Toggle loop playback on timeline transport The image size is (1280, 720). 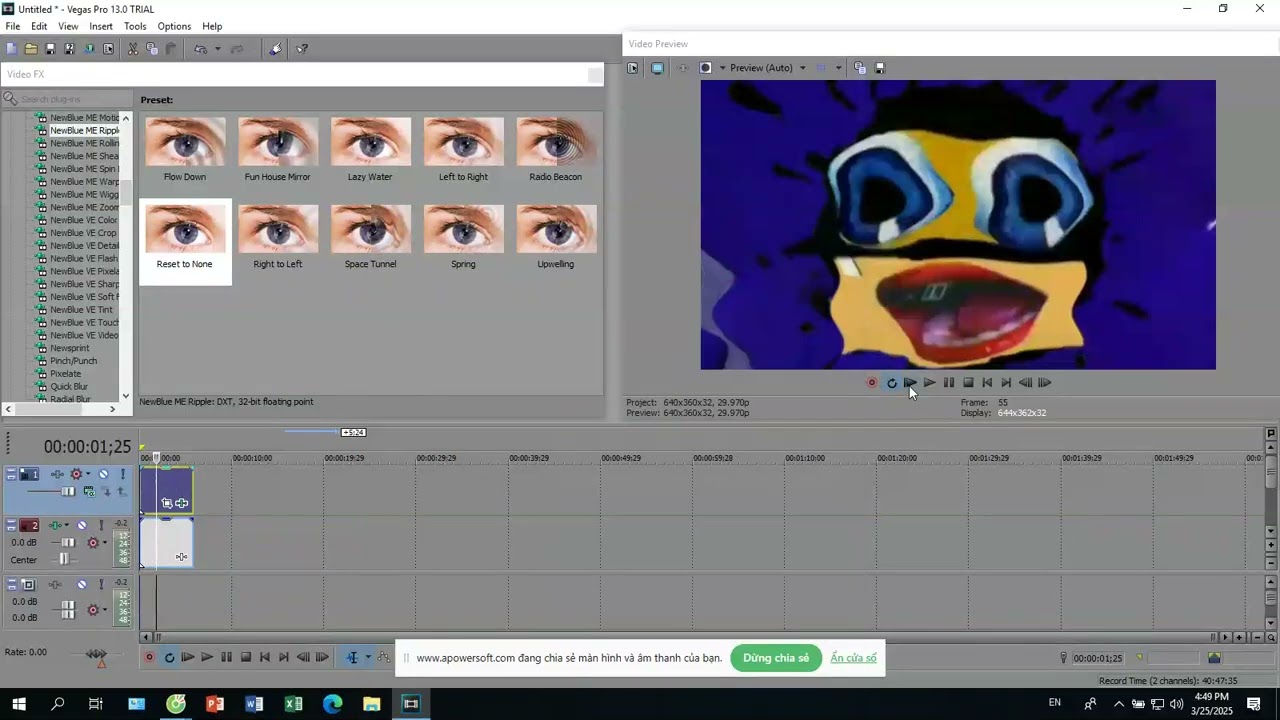pyautogui.click(x=169, y=657)
